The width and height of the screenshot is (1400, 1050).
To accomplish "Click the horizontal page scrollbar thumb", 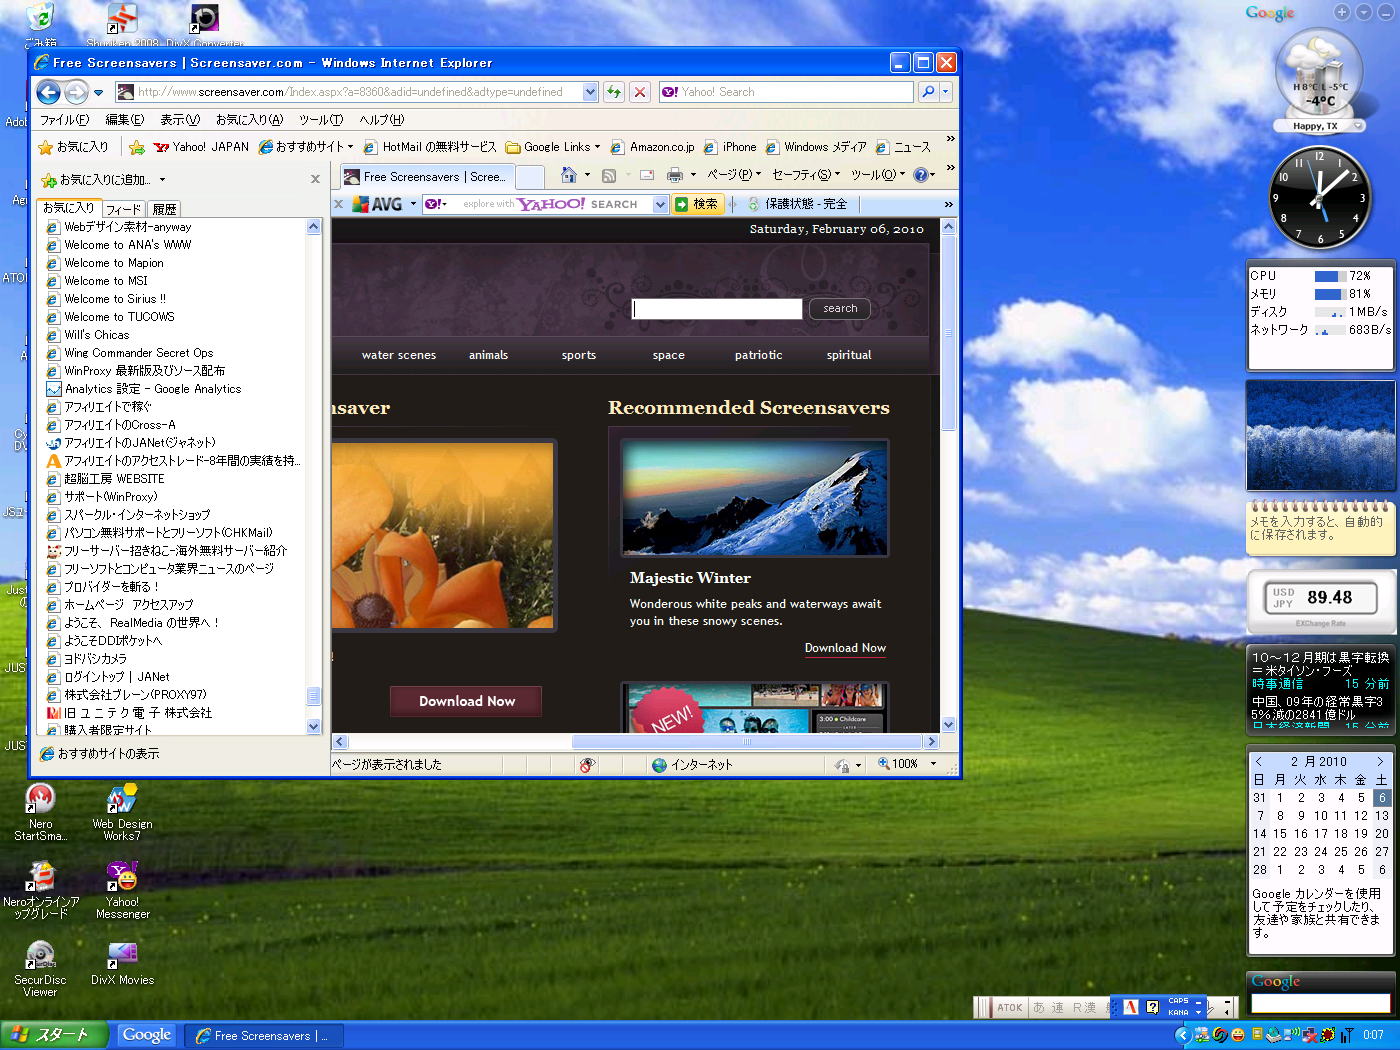I will coord(746,742).
